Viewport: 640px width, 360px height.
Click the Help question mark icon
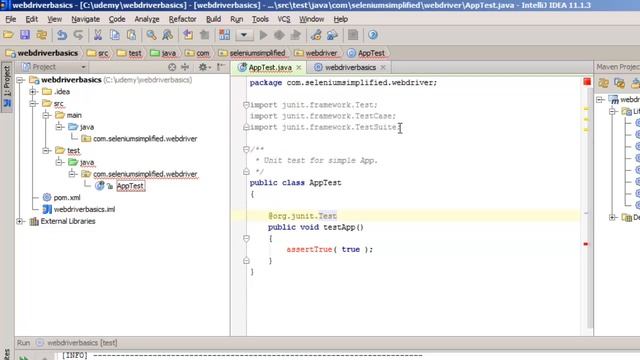[x=373, y=35]
